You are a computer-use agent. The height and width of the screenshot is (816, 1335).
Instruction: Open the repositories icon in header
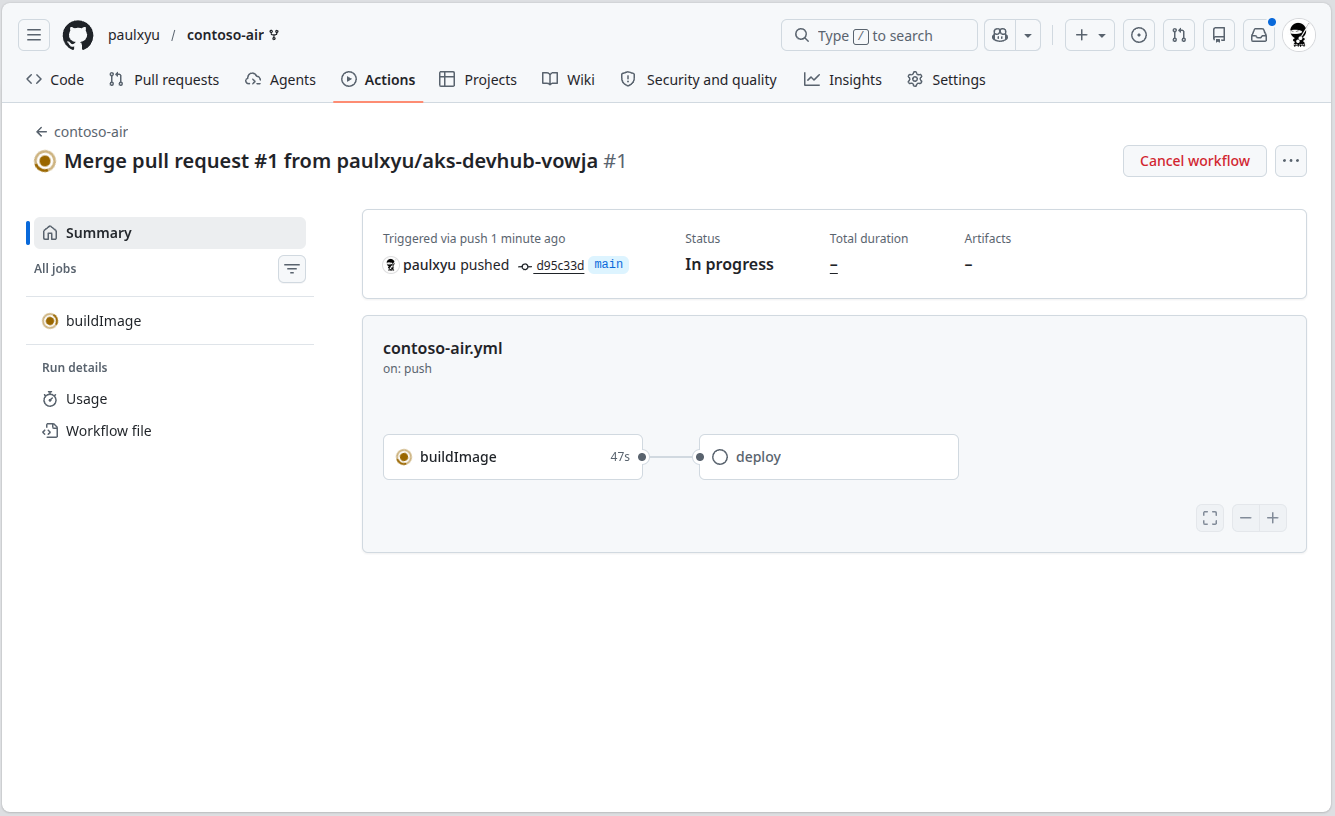coord(1219,35)
